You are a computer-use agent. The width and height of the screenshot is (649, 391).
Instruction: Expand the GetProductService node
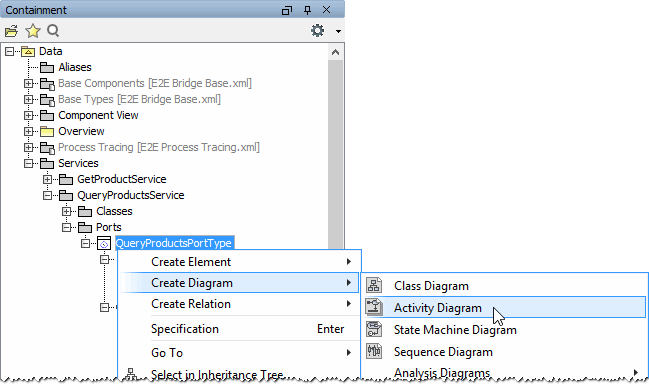click(x=47, y=180)
